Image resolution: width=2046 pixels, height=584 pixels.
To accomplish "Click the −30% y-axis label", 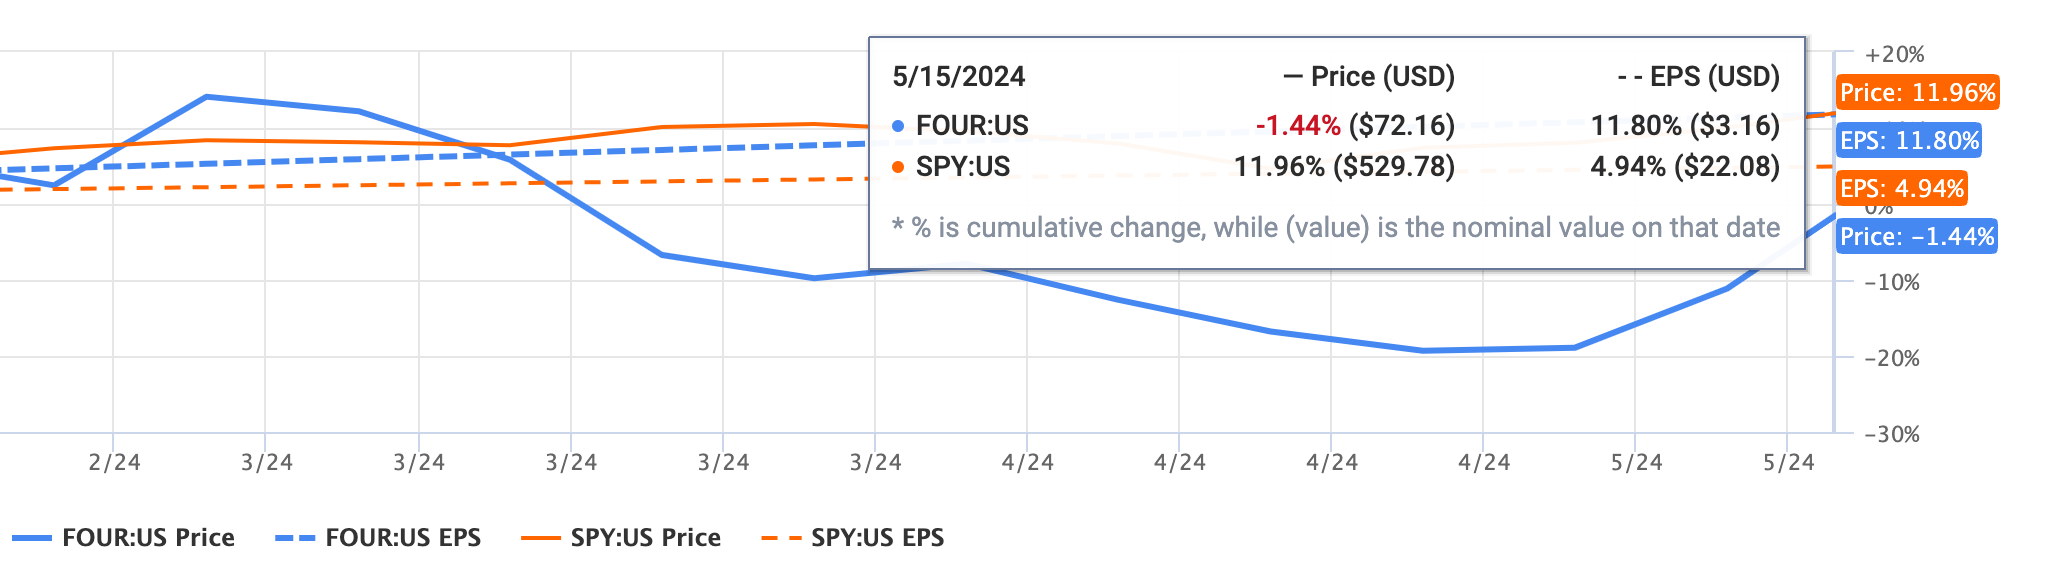I will click(x=1892, y=435).
